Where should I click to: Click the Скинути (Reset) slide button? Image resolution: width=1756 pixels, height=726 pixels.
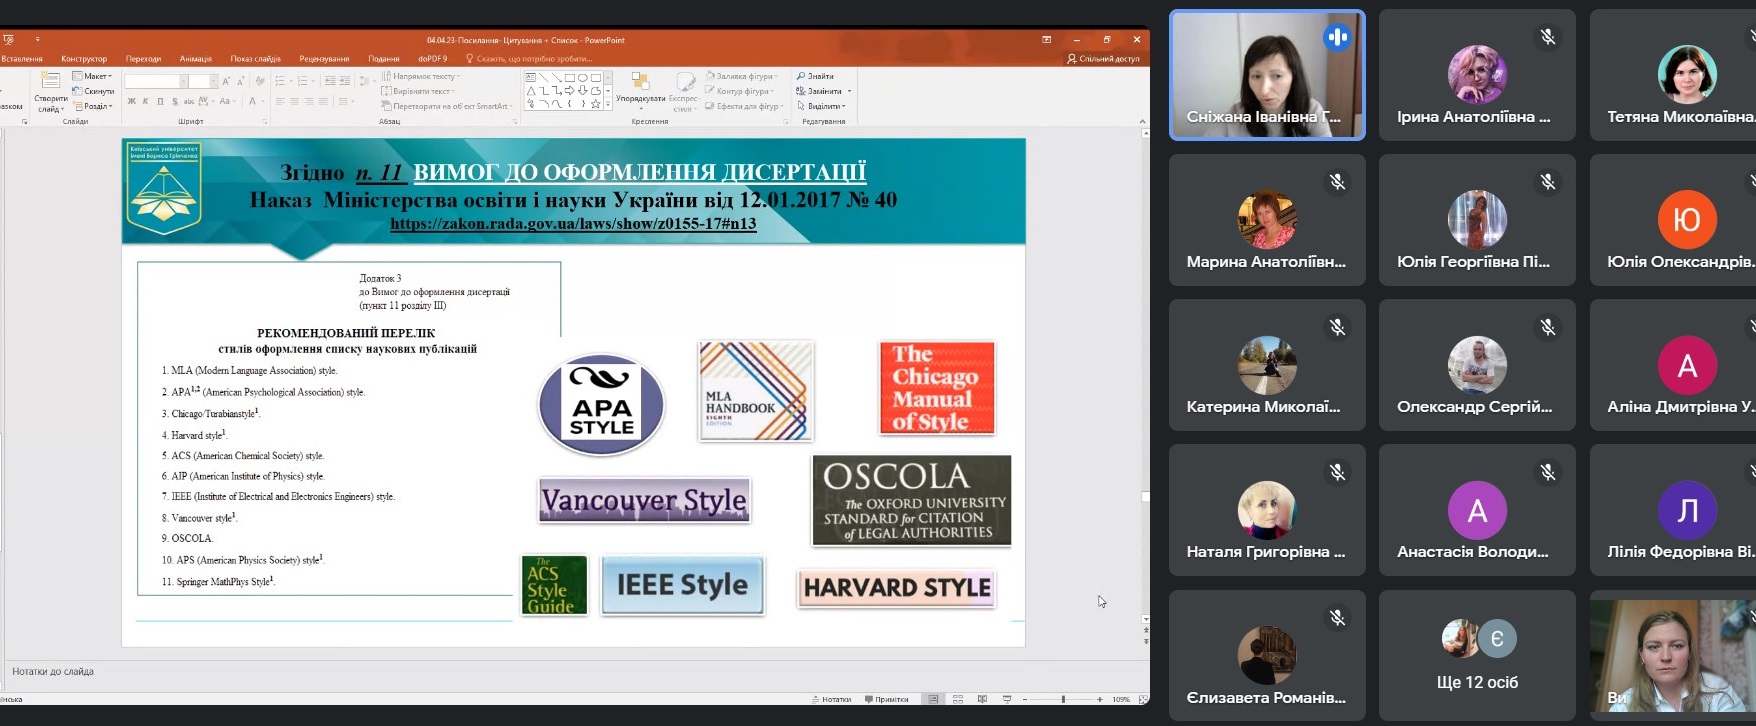(94, 91)
